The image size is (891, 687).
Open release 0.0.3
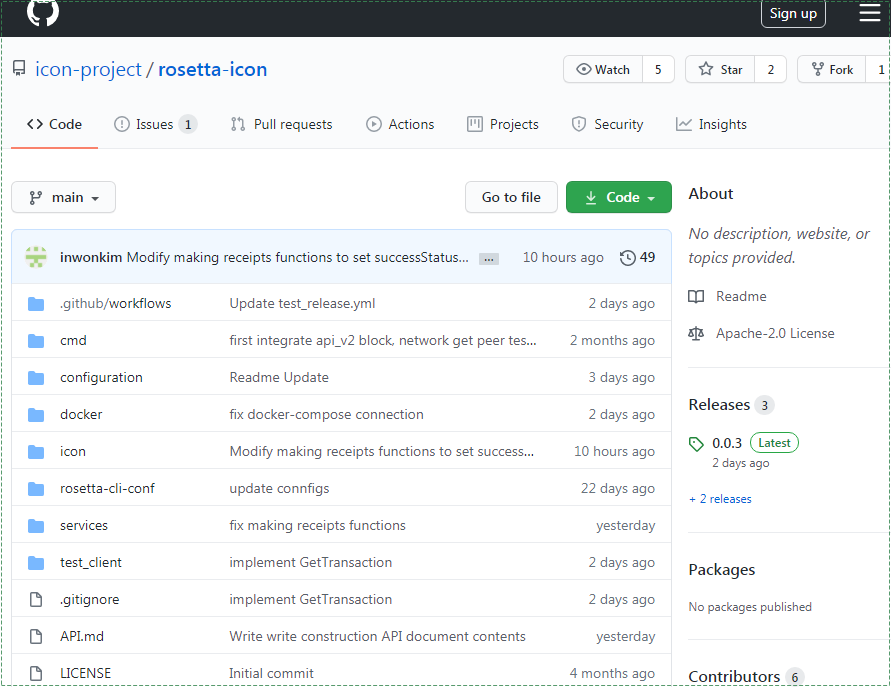(727, 443)
